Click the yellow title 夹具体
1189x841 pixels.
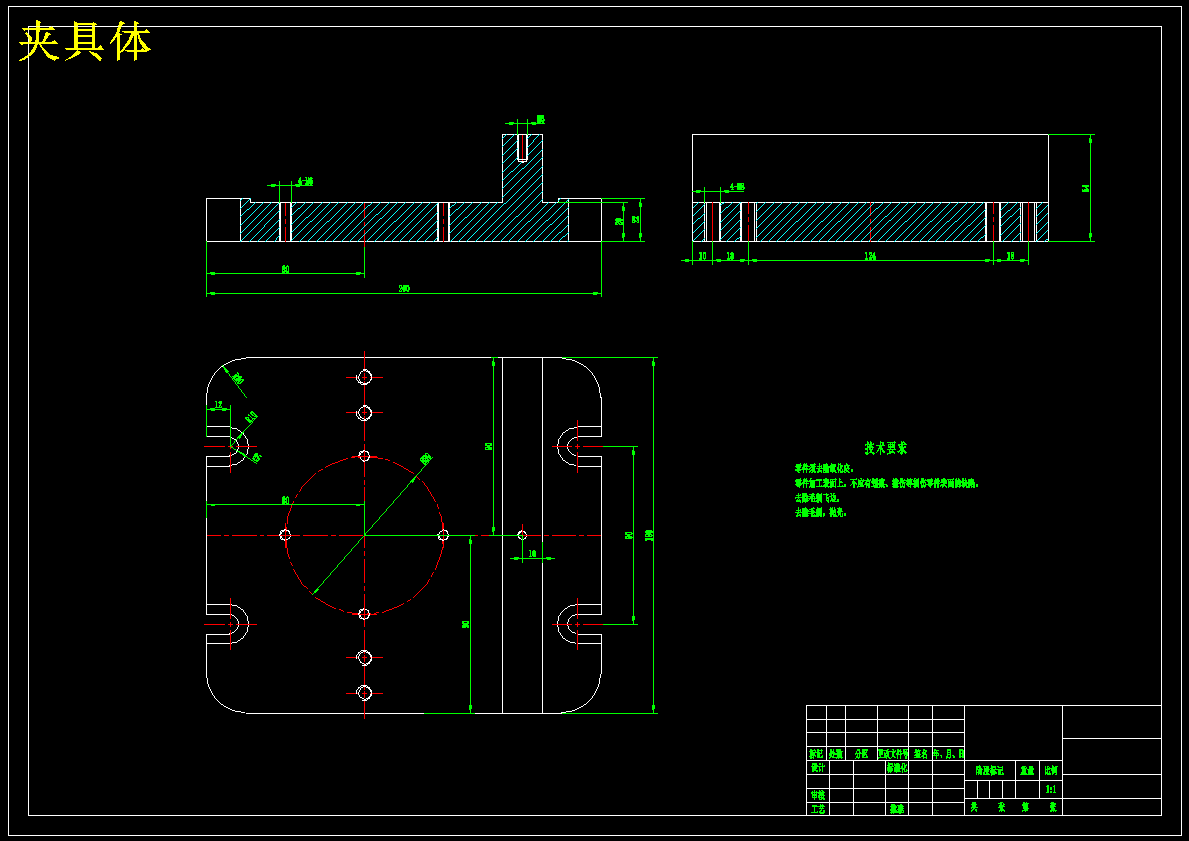coord(85,42)
